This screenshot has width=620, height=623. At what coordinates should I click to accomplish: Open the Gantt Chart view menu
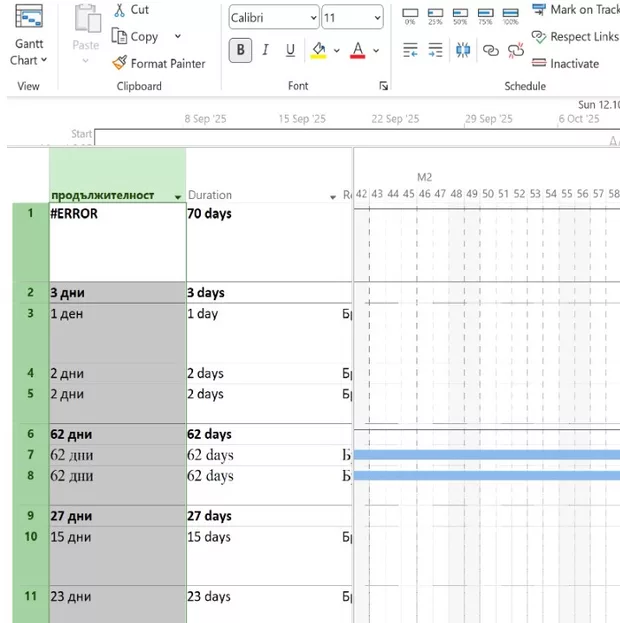29,52
